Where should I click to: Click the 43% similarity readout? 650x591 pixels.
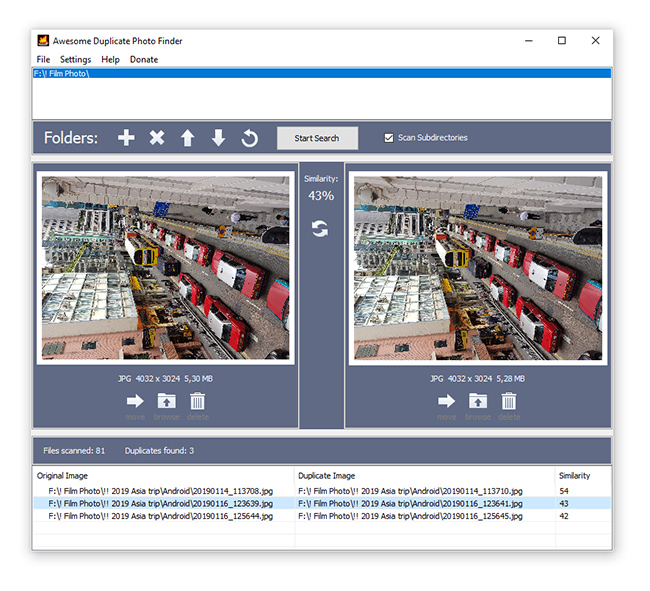[321, 196]
